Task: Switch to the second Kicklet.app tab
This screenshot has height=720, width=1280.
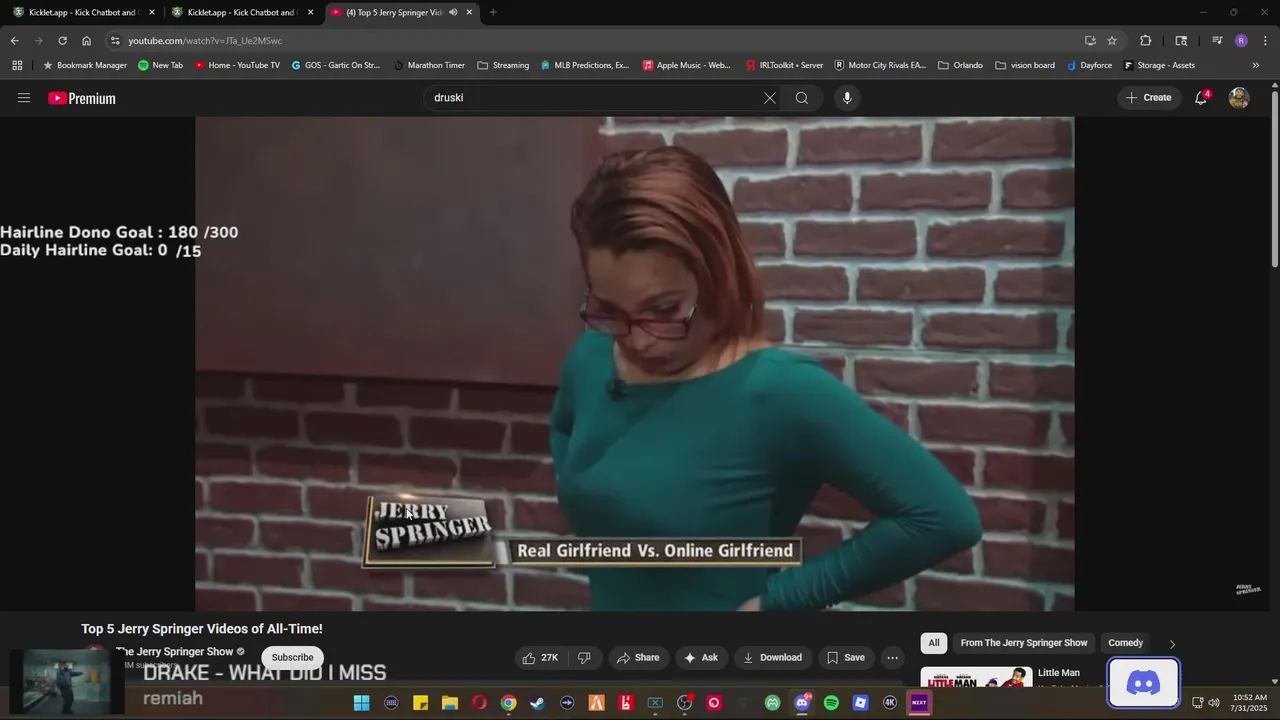Action: pos(243,12)
